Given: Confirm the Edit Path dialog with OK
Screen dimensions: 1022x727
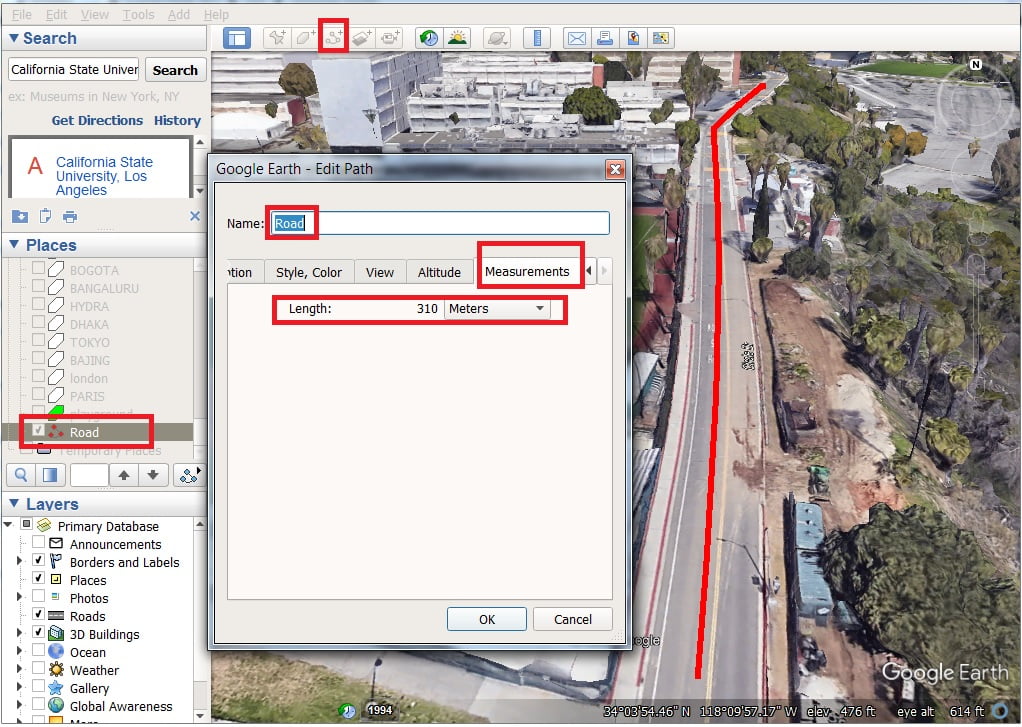Looking at the screenshot, I should coord(487,619).
